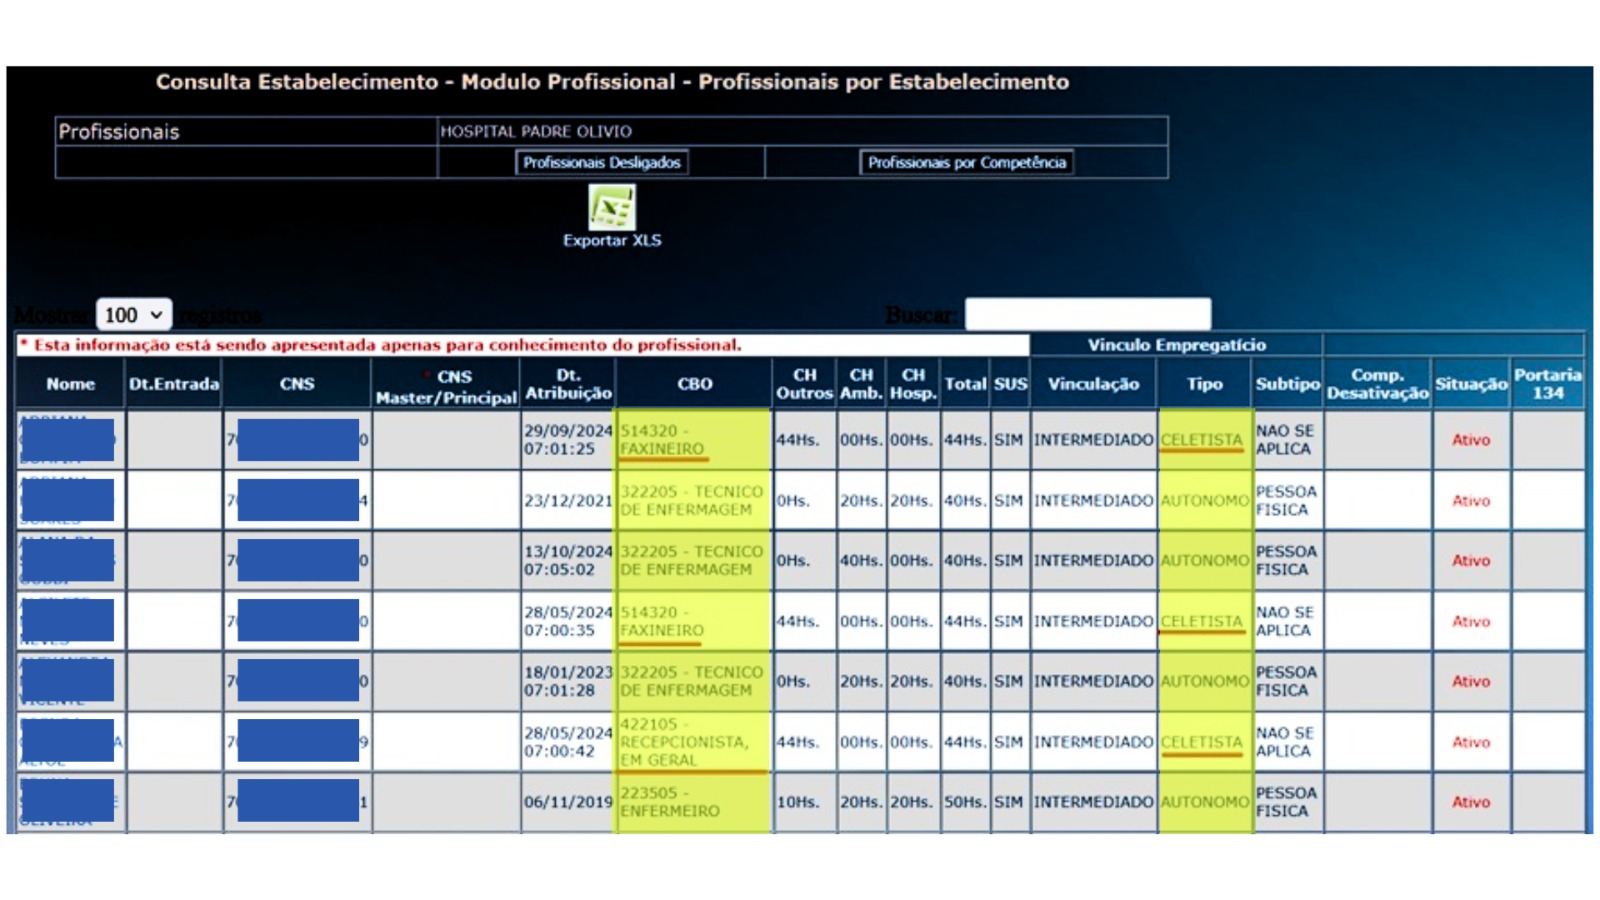Expand the 100 registros dropdown

(x=134, y=315)
